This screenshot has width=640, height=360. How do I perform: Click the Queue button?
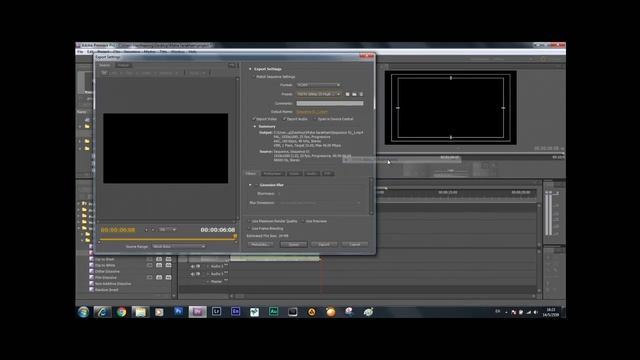(293, 244)
